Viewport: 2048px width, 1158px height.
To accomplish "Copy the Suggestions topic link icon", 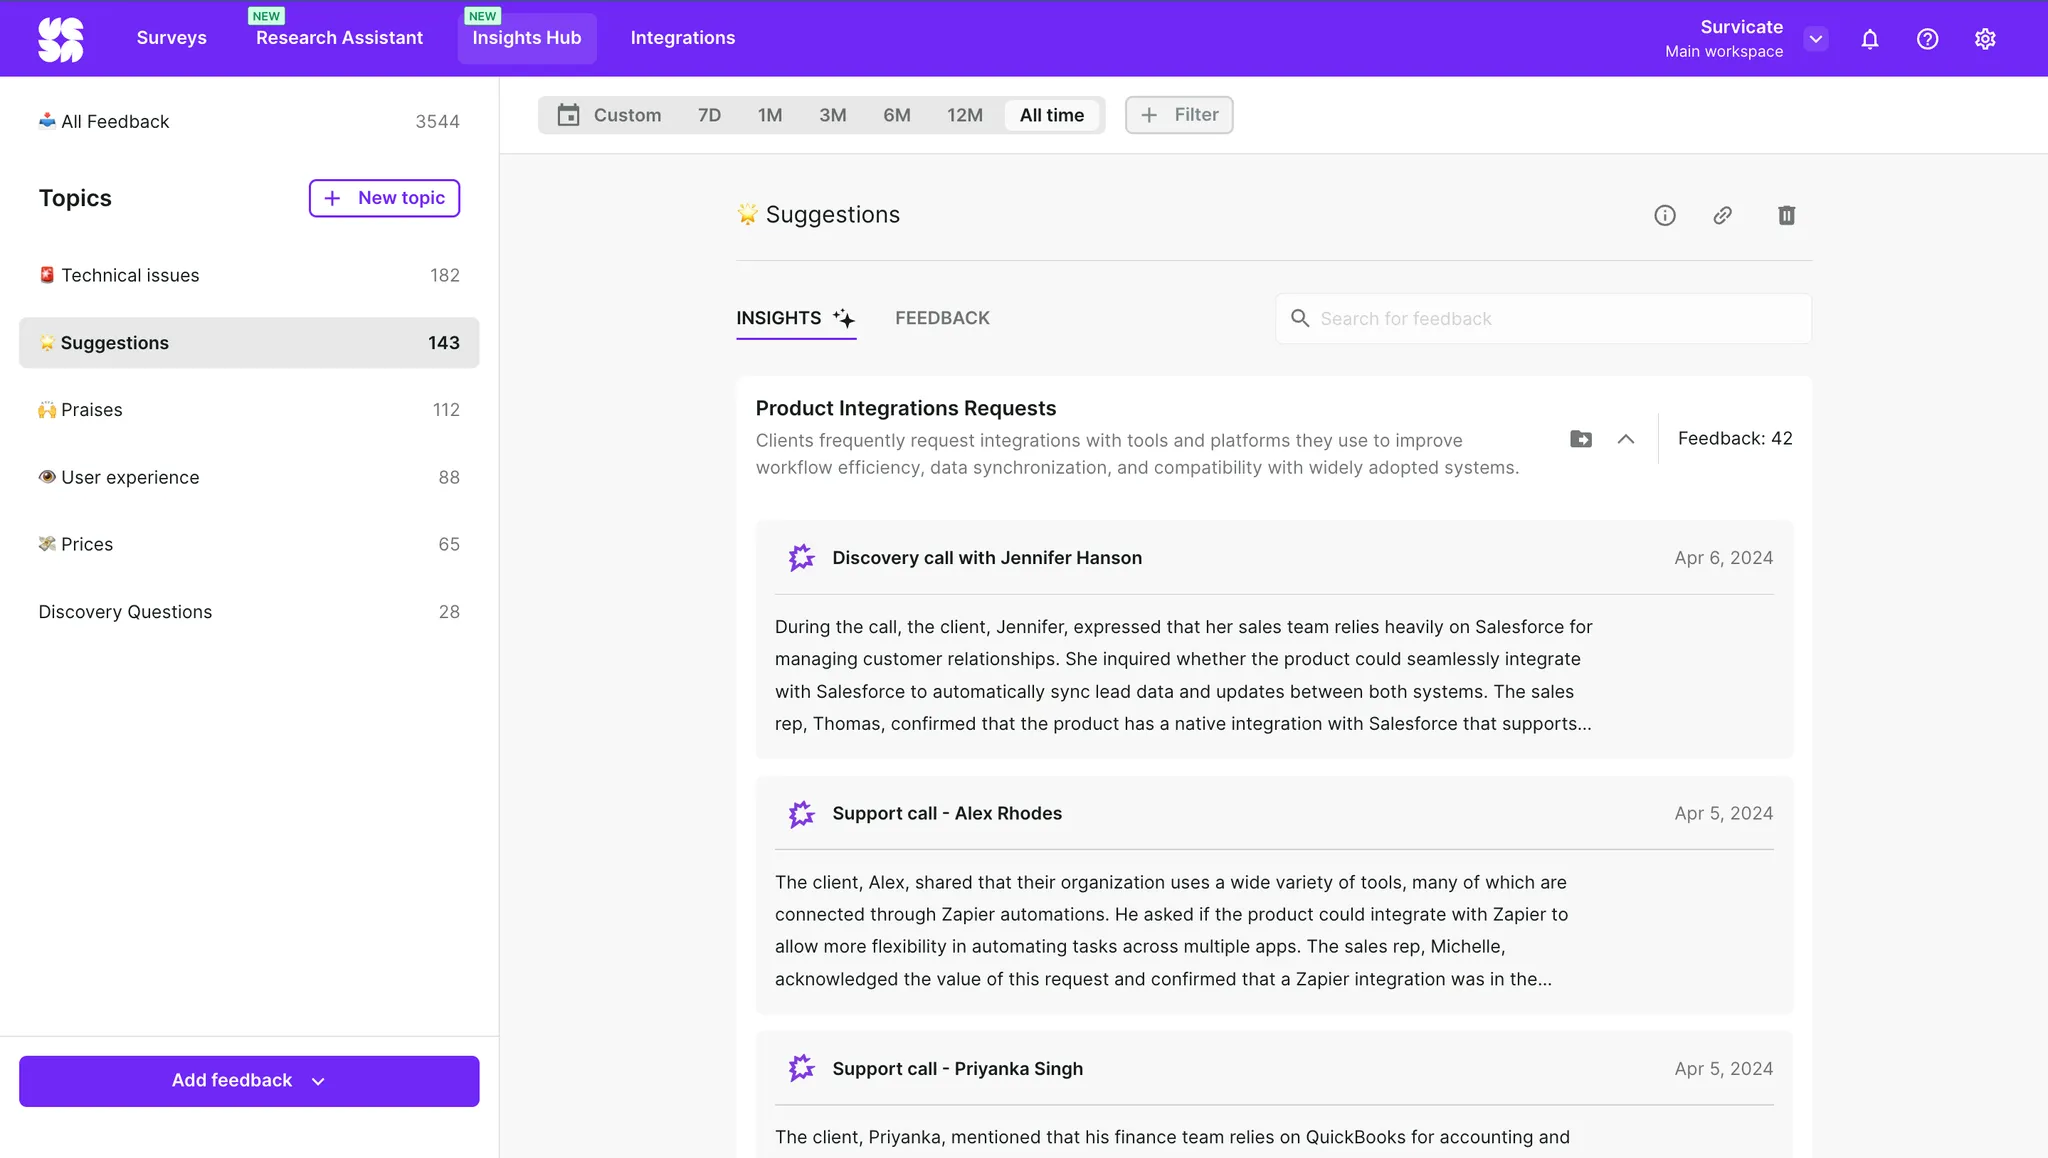I will pos(1722,215).
